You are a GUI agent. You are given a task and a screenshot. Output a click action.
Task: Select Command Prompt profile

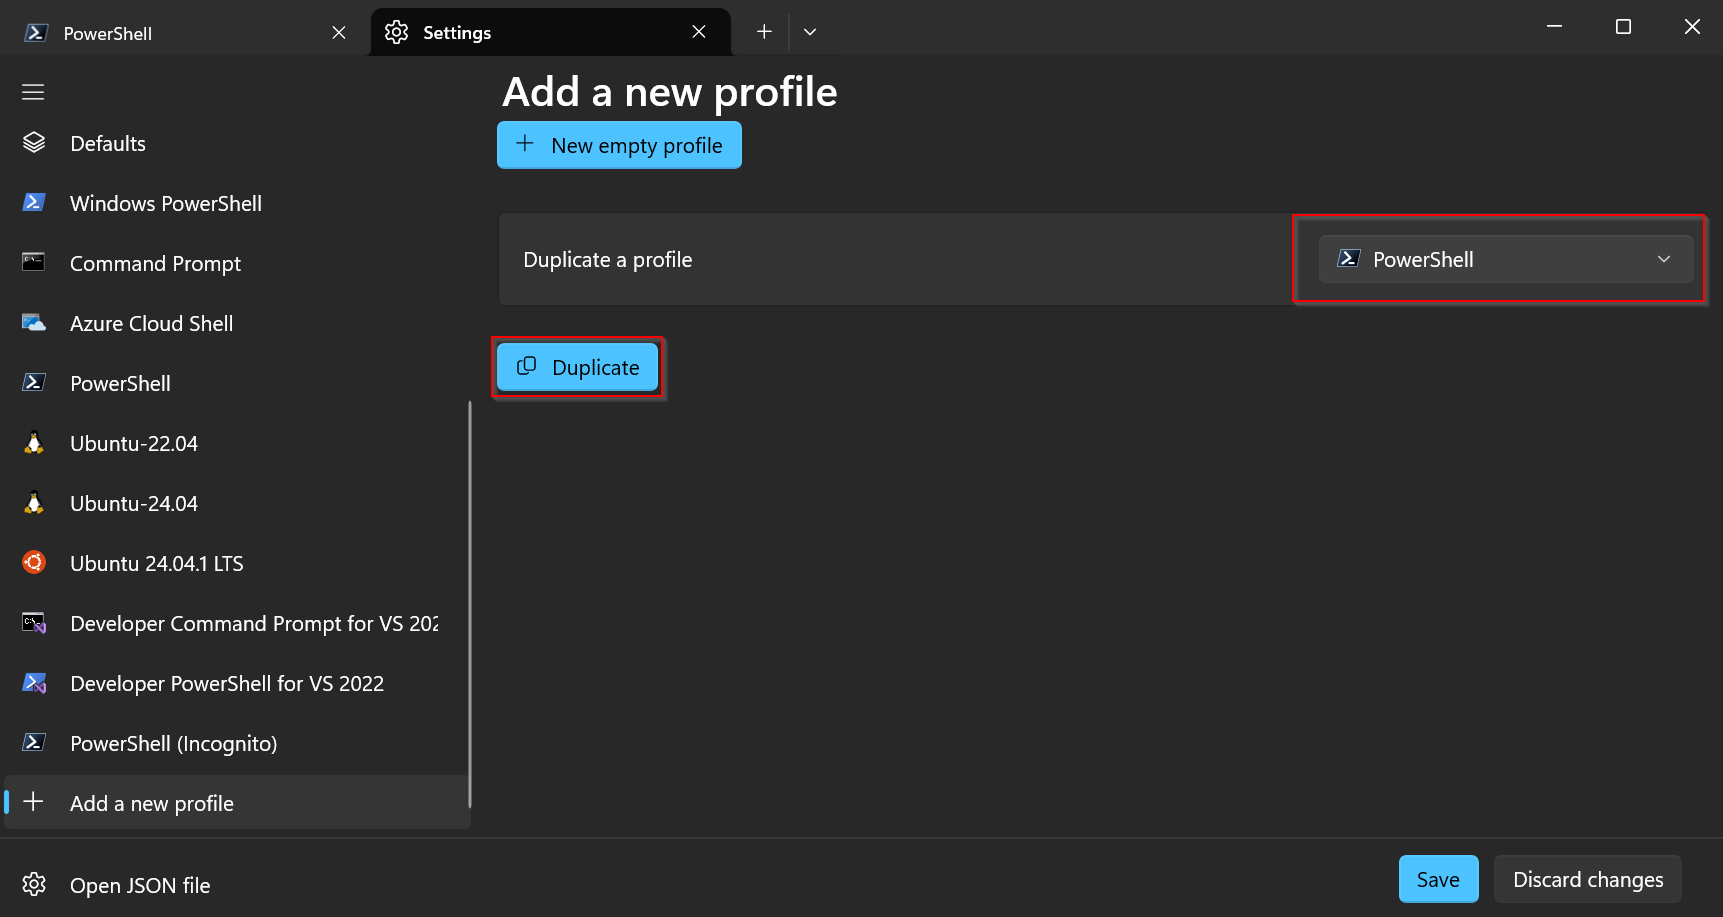pyautogui.click(x=237, y=263)
